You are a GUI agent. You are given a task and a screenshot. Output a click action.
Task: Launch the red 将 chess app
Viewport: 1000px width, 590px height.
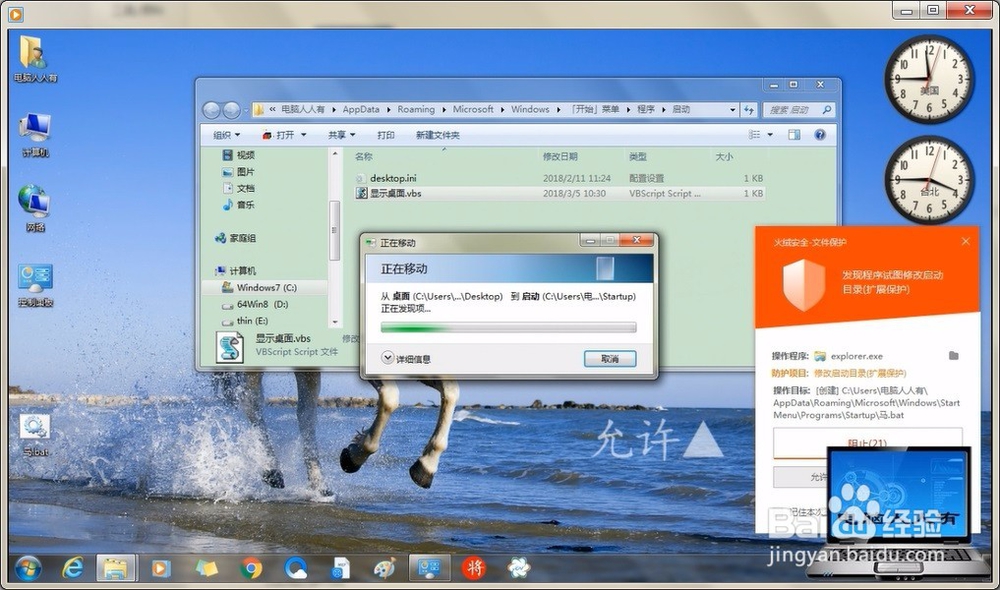click(x=473, y=568)
